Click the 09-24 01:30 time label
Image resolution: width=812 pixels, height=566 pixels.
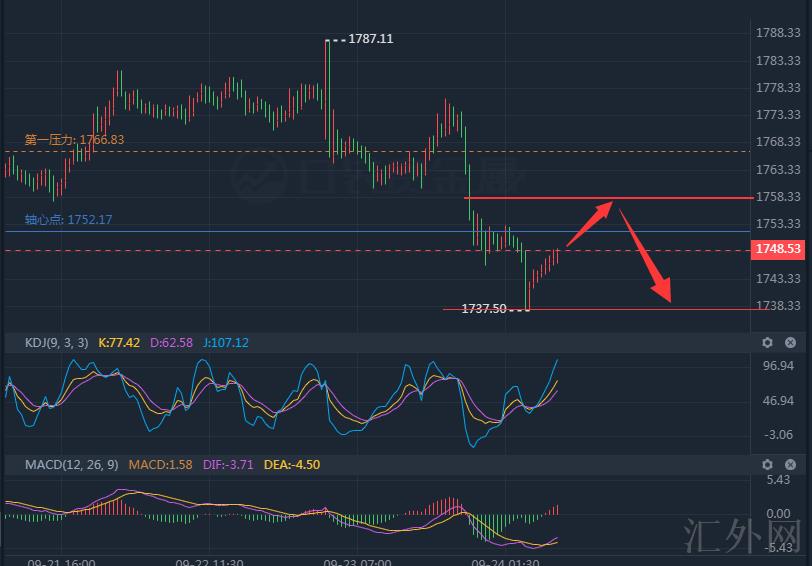(x=505, y=562)
